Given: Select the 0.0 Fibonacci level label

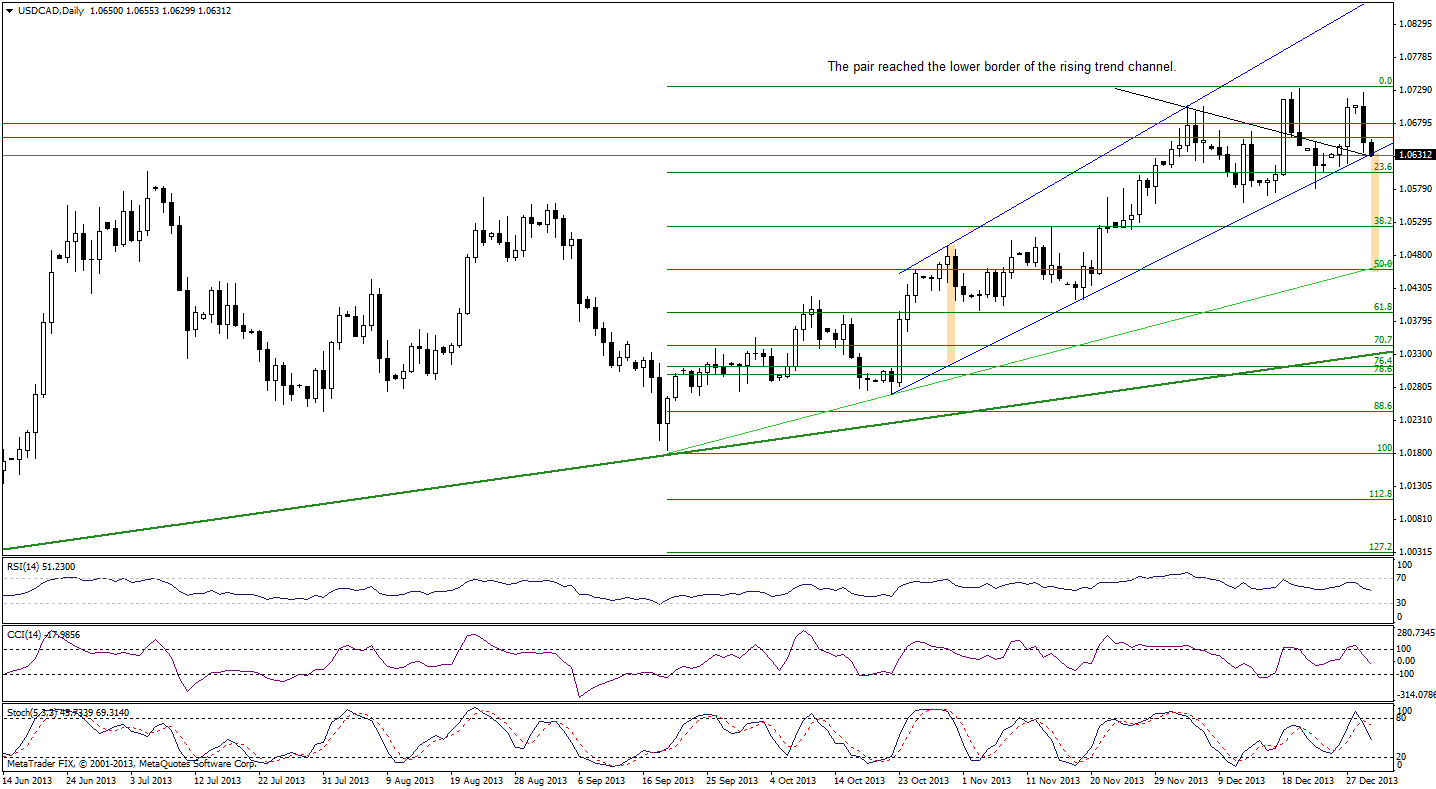Looking at the screenshot, I should (1385, 80).
